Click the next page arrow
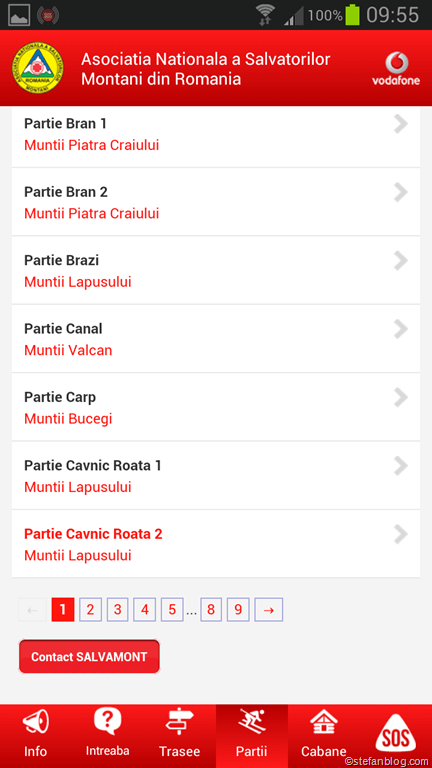Image resolution: width=432 pixels, height=768 pixels. (x=268, y=609)
